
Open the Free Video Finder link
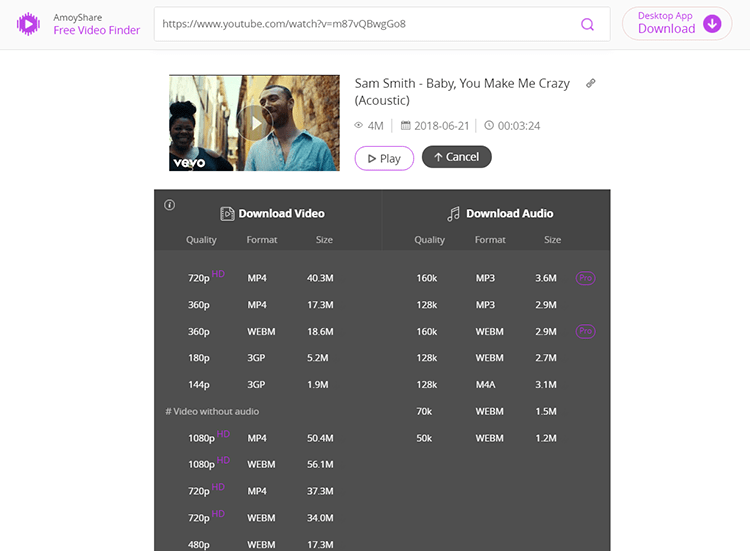pyautogui.click(x=97, y=30)
